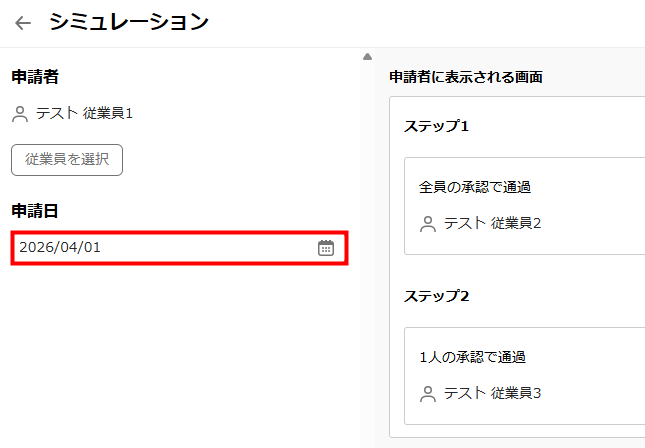Screen dimensions: 645x448
Task: Click the シミュレーション page title
Action: point(129,22)
